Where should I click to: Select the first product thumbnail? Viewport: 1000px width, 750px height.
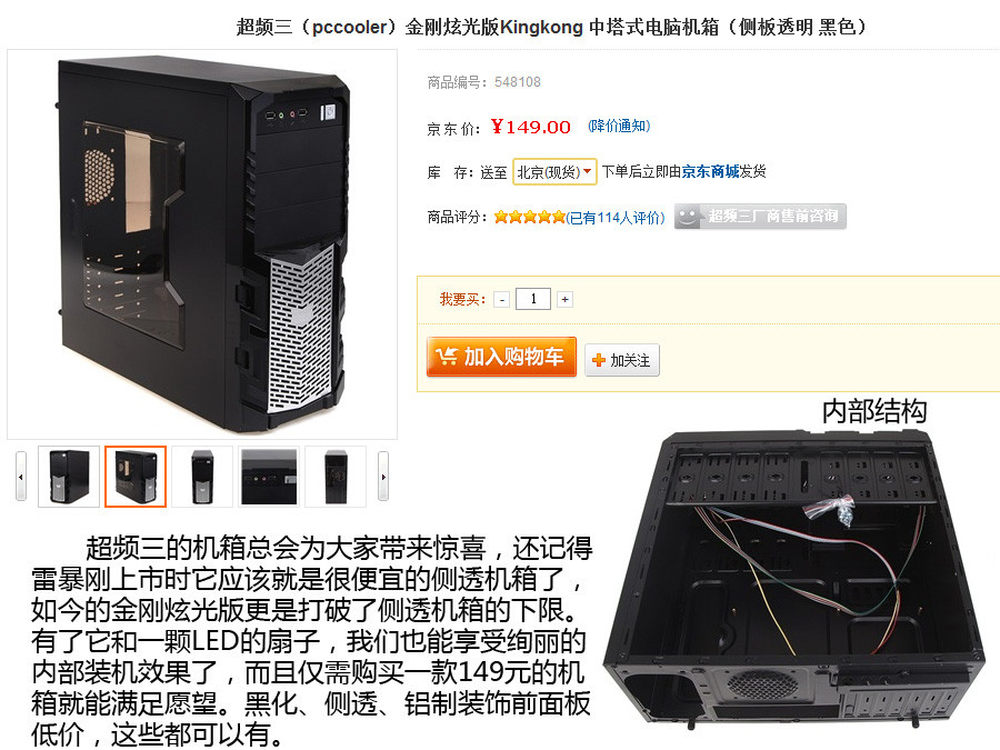69,476
